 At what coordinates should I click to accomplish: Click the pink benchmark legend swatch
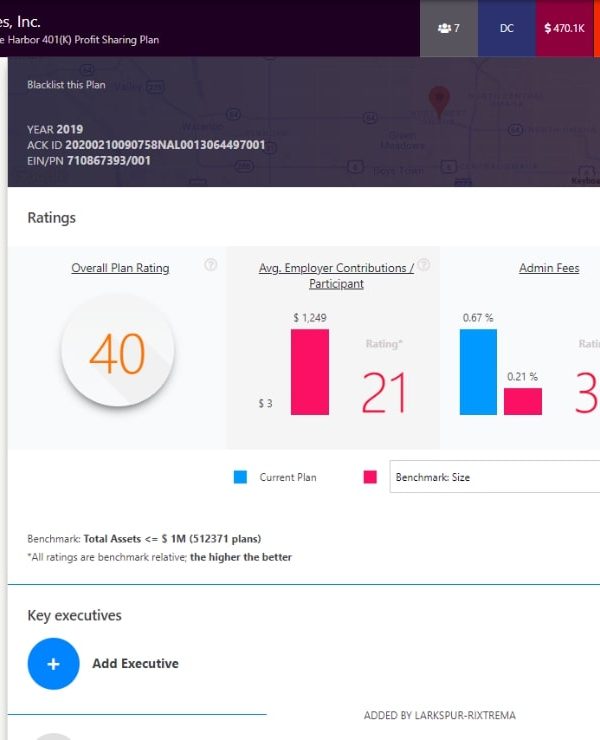[370, 477]
